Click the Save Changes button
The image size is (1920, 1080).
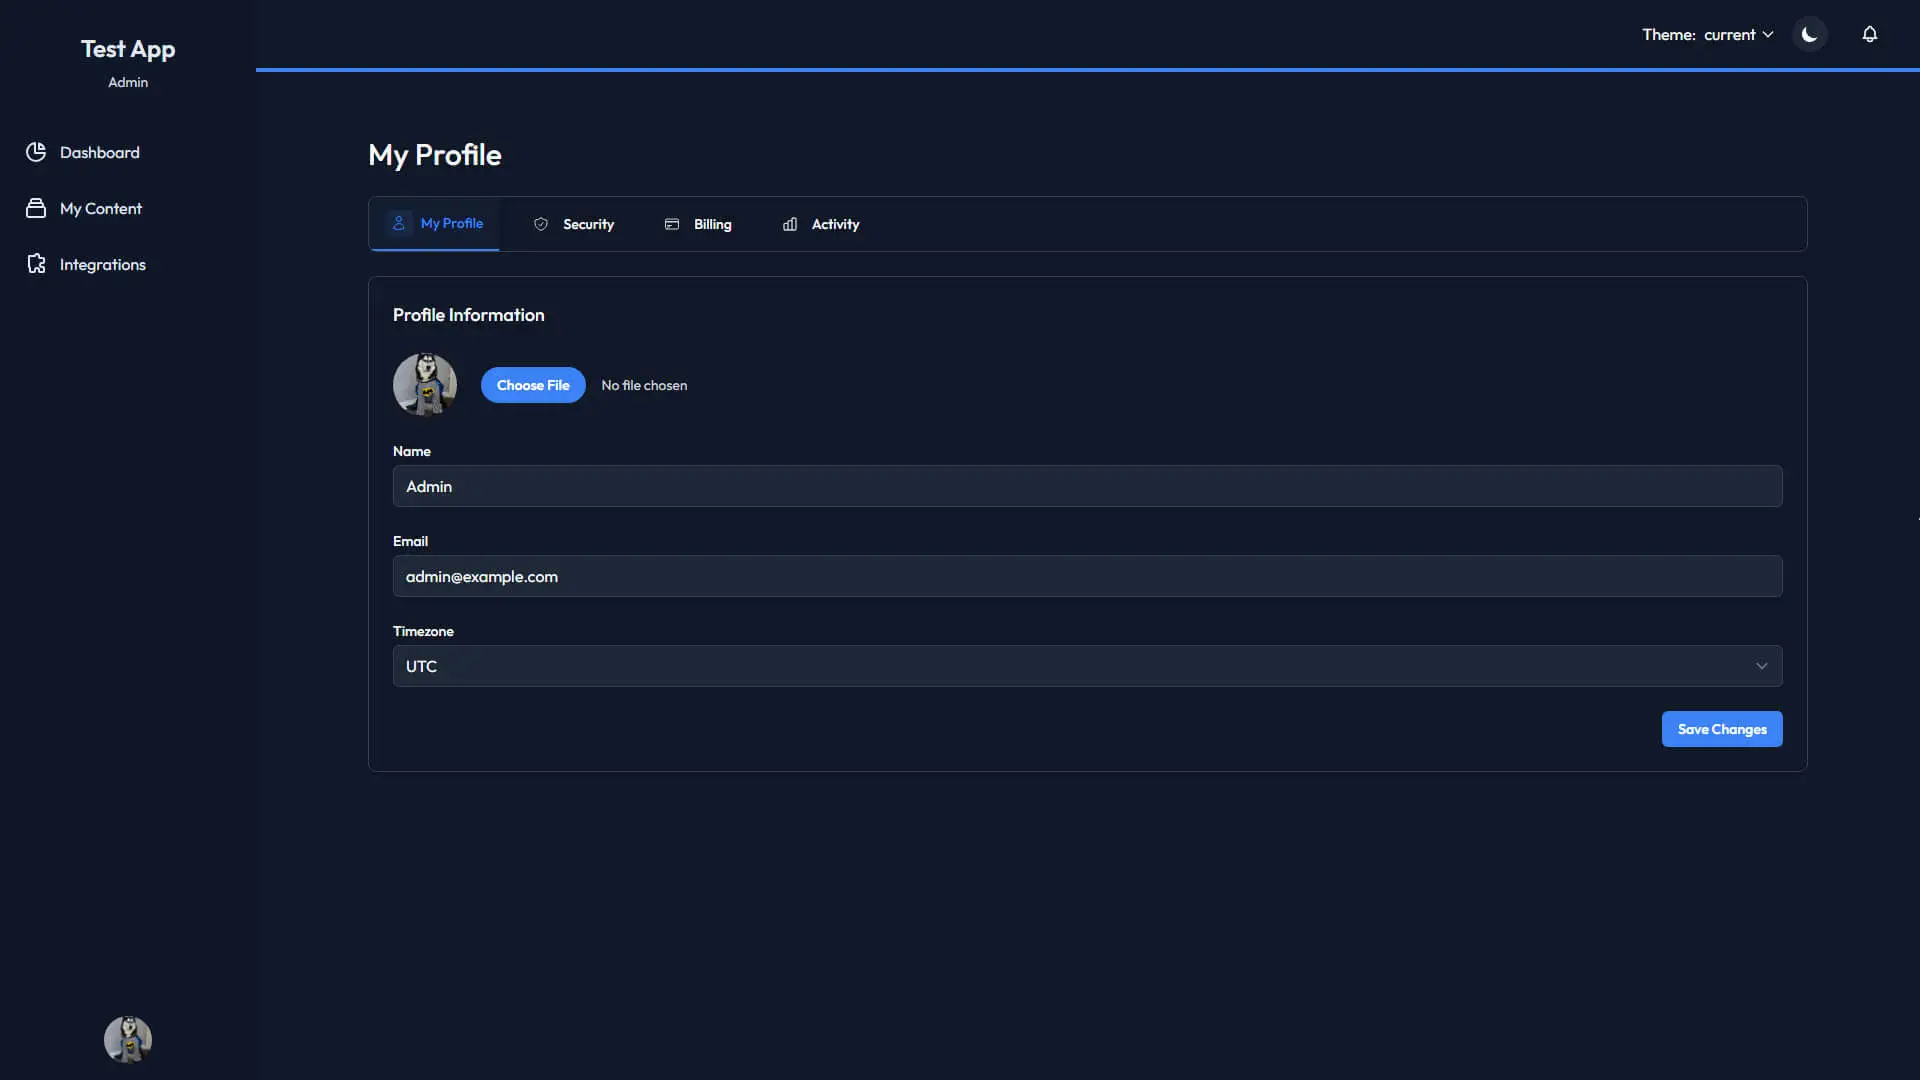[1722, 729]
